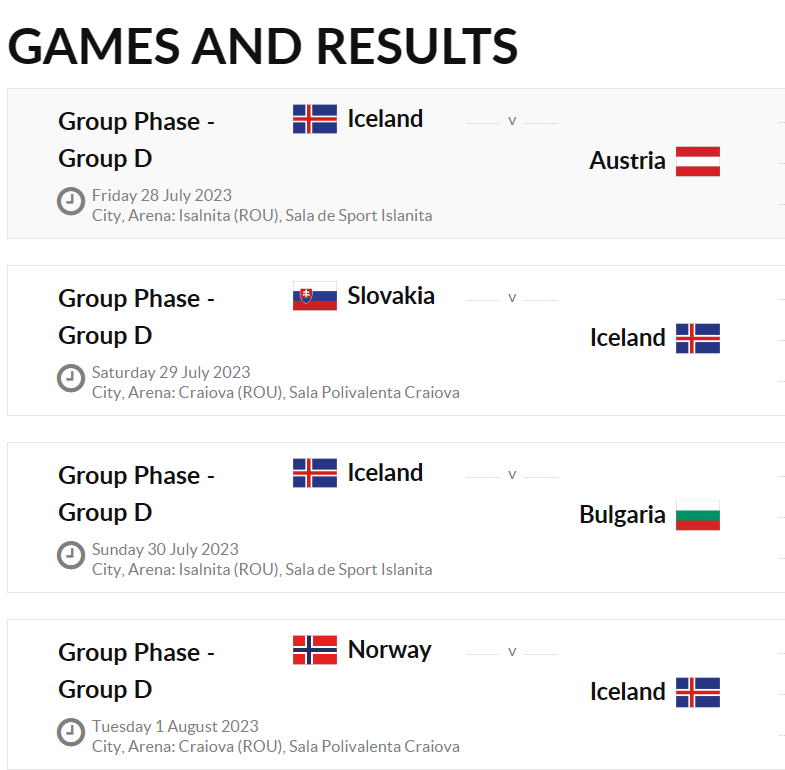Viewport: 785px width, 770px height.
Task: Click the clock icon beside Saturday 29 July 2023
Action: click(71, 378)
